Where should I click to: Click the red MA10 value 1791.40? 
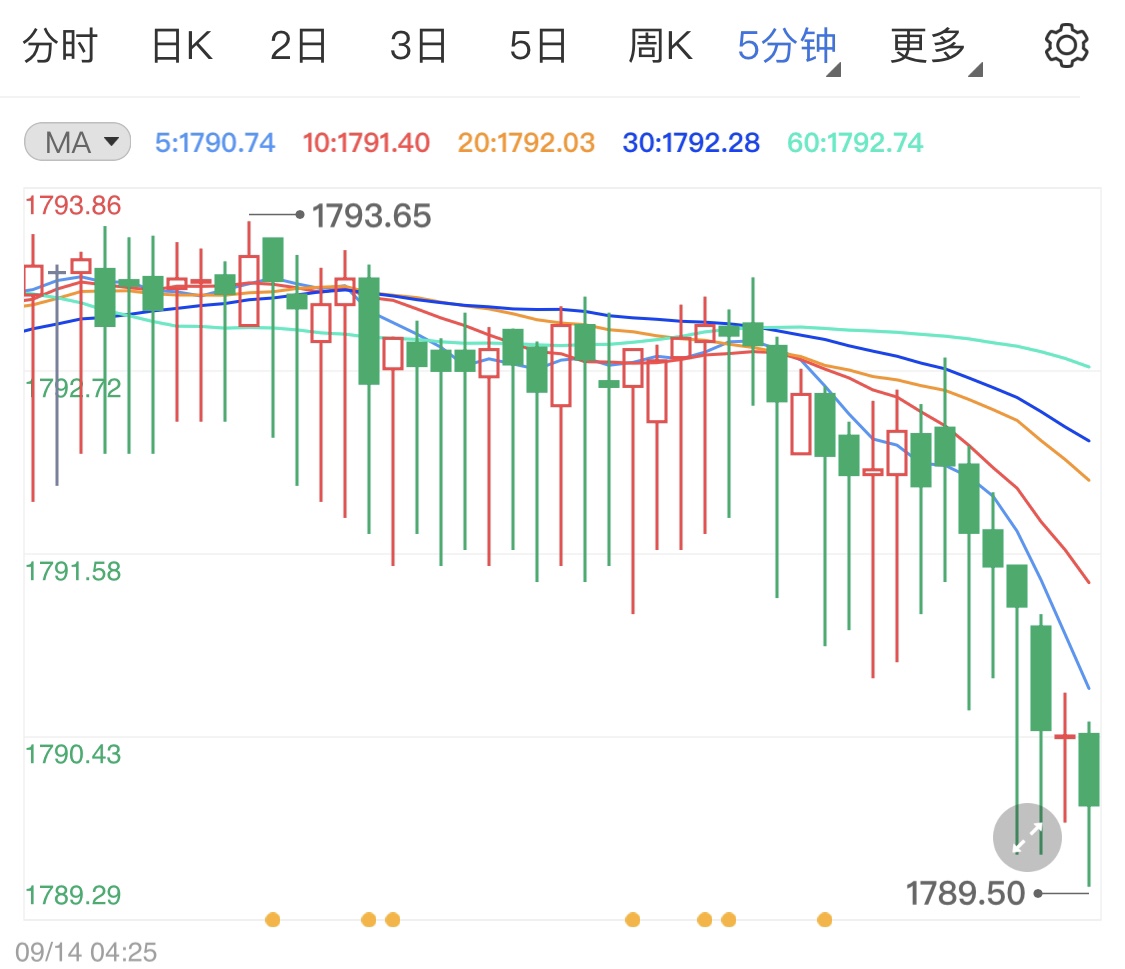pyautogui.click(x=366, y=142)
